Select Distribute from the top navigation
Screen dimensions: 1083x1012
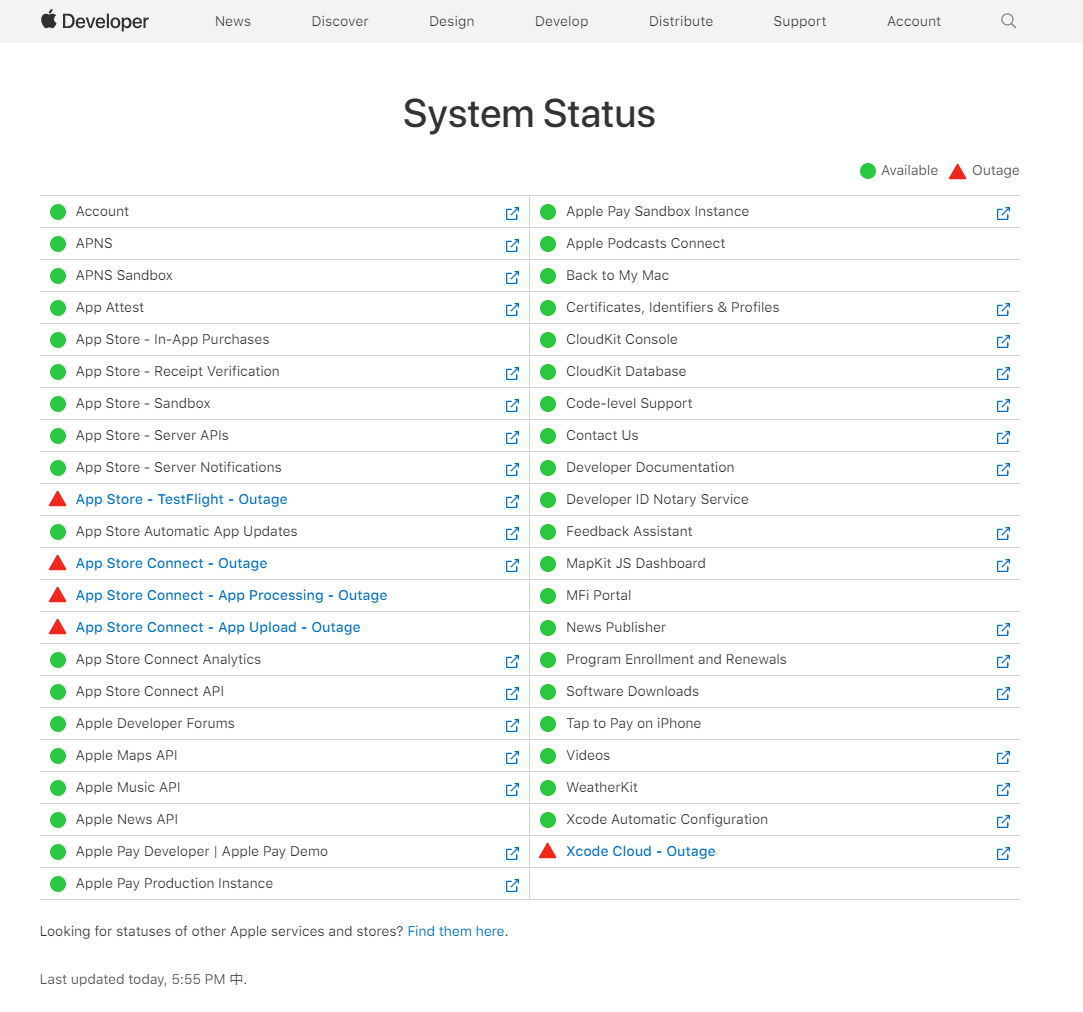pos(680,21)
